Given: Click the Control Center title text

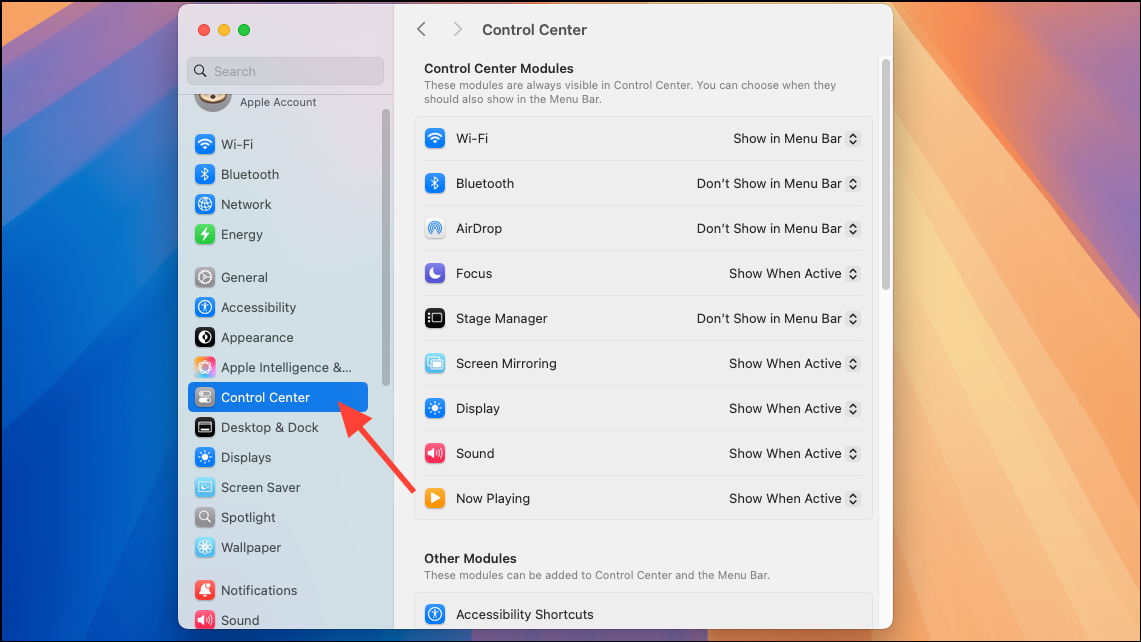Looking at the screenshot, I should pyautogui.click(x=534, y=30).
